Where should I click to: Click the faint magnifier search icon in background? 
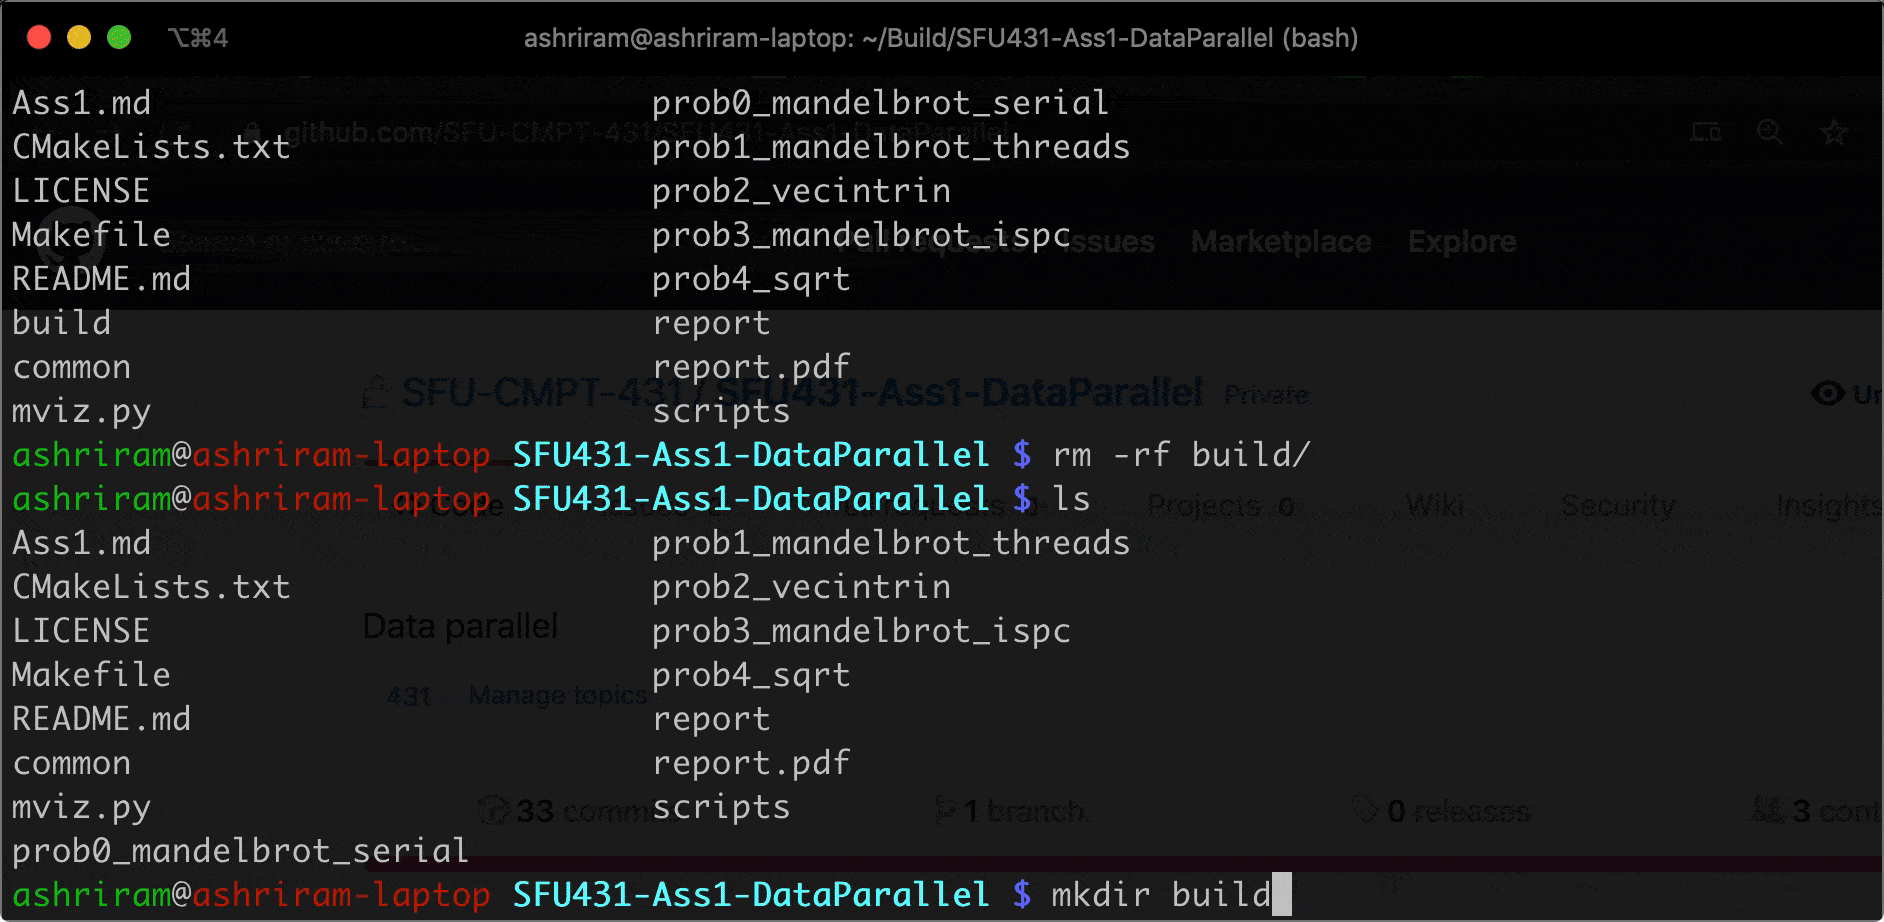pos(1769,132)
